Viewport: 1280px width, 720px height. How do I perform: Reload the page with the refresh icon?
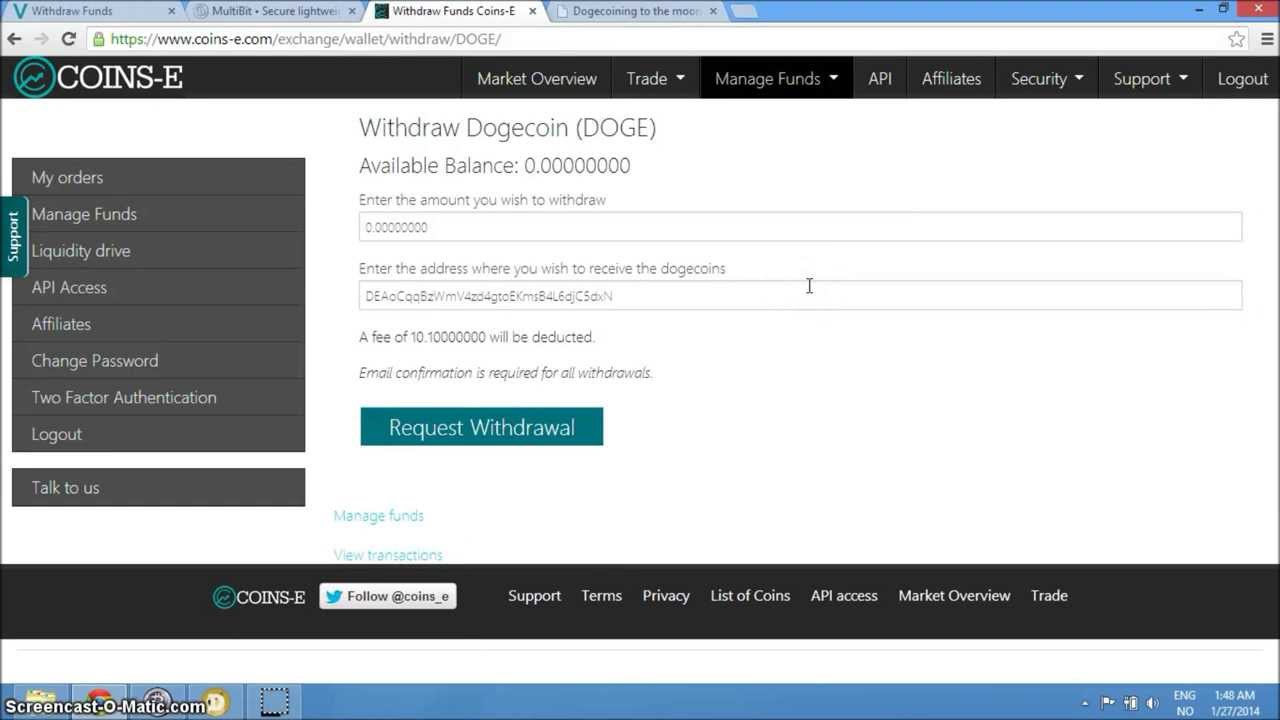tap(68, 39)
